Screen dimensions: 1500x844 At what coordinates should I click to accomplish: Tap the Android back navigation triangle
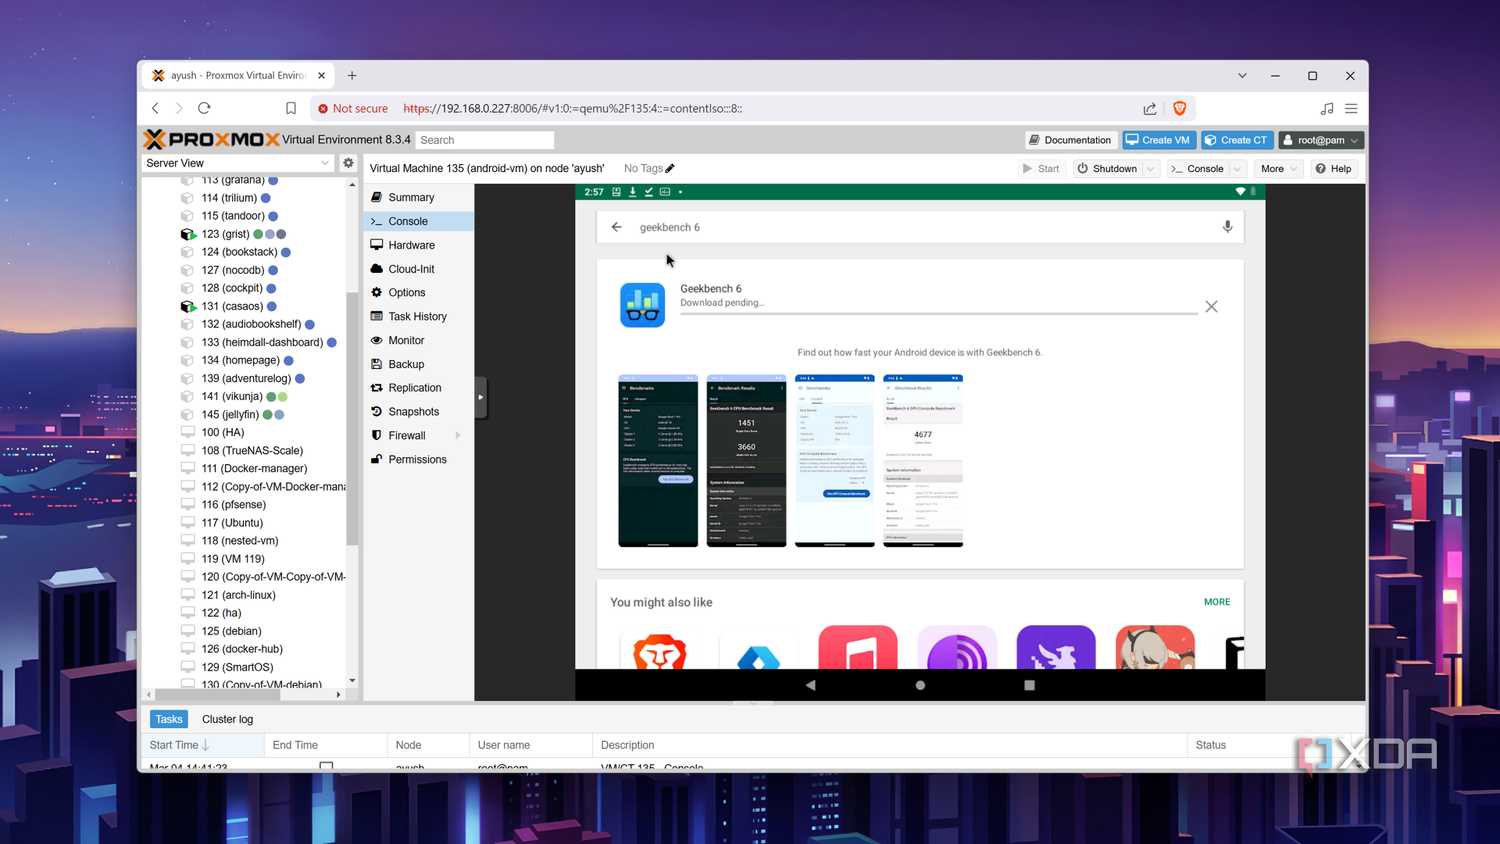[x=810, y=685]
